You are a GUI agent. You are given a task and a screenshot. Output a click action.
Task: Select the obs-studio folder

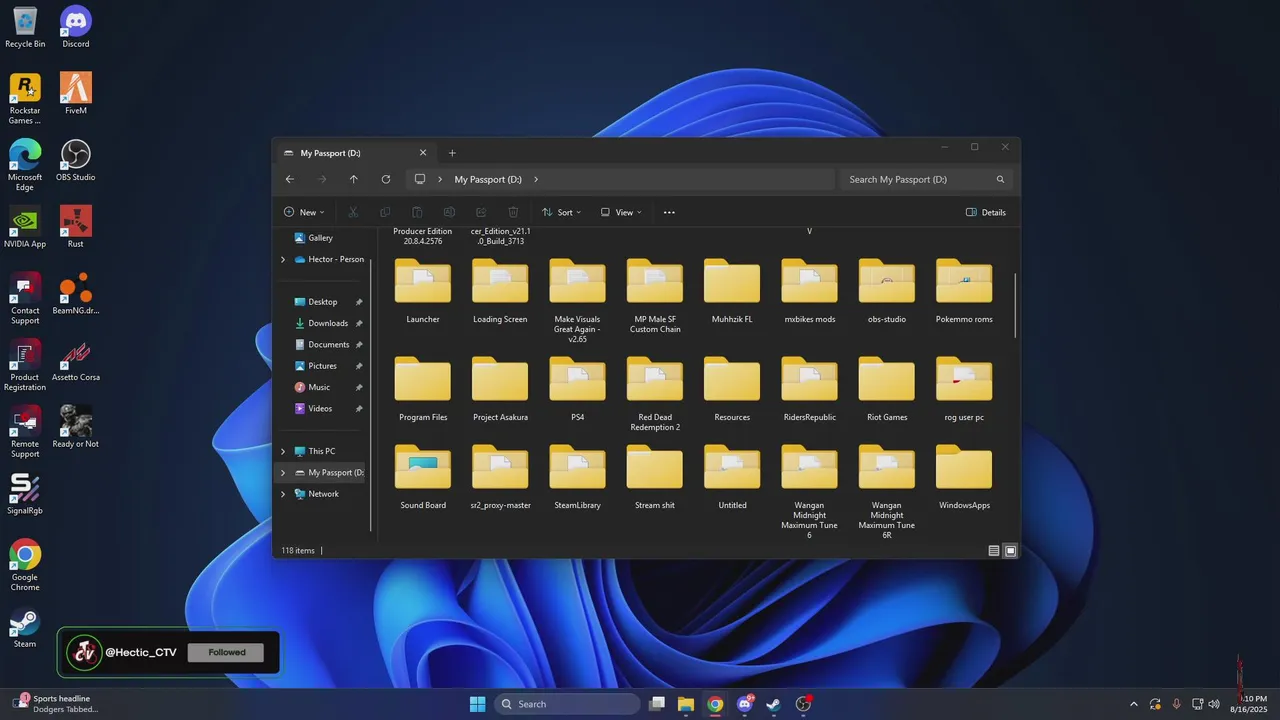click(x=887, y=290)
